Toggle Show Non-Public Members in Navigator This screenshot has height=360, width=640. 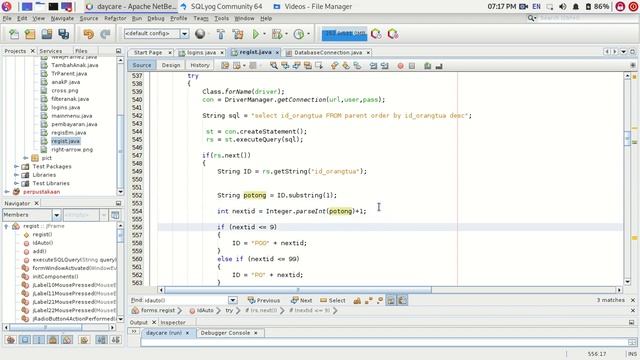(53, 340)
